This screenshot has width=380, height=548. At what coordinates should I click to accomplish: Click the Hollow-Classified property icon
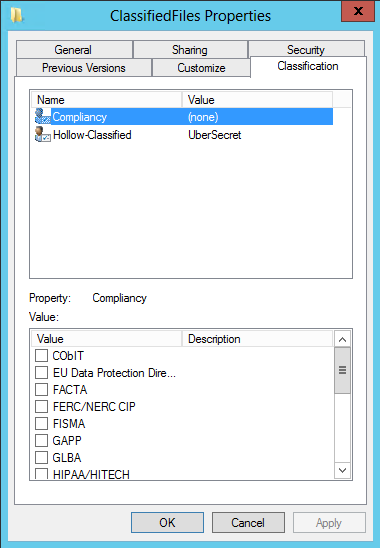(x=43, y=134)
